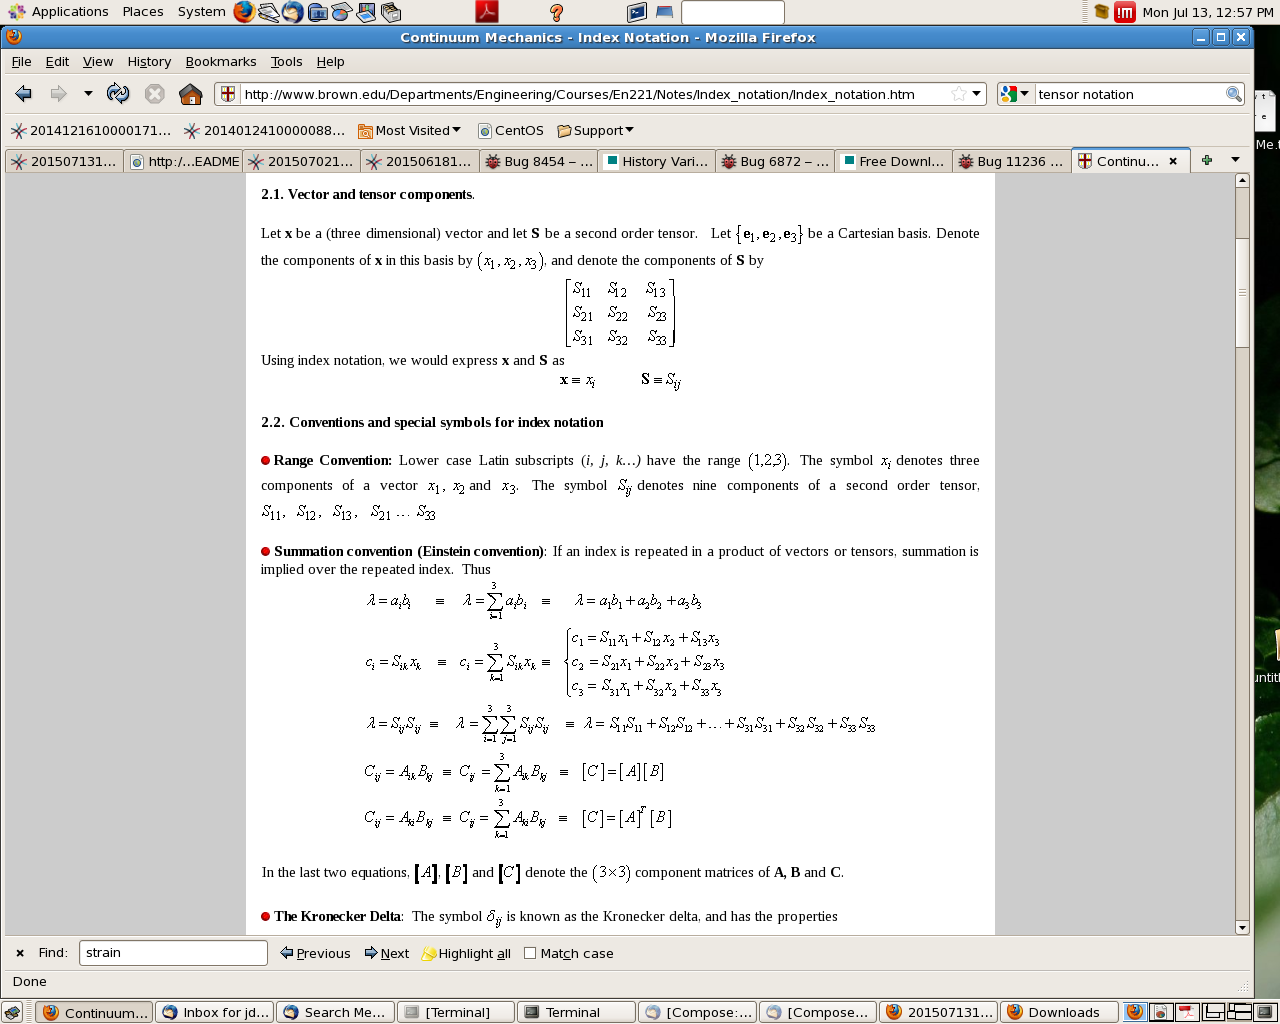Launch Firefox from the top panel icon
Image resolution: width=1280 pixels, height=1024 pixels.
pyautogui.click(x=244, y=12)
